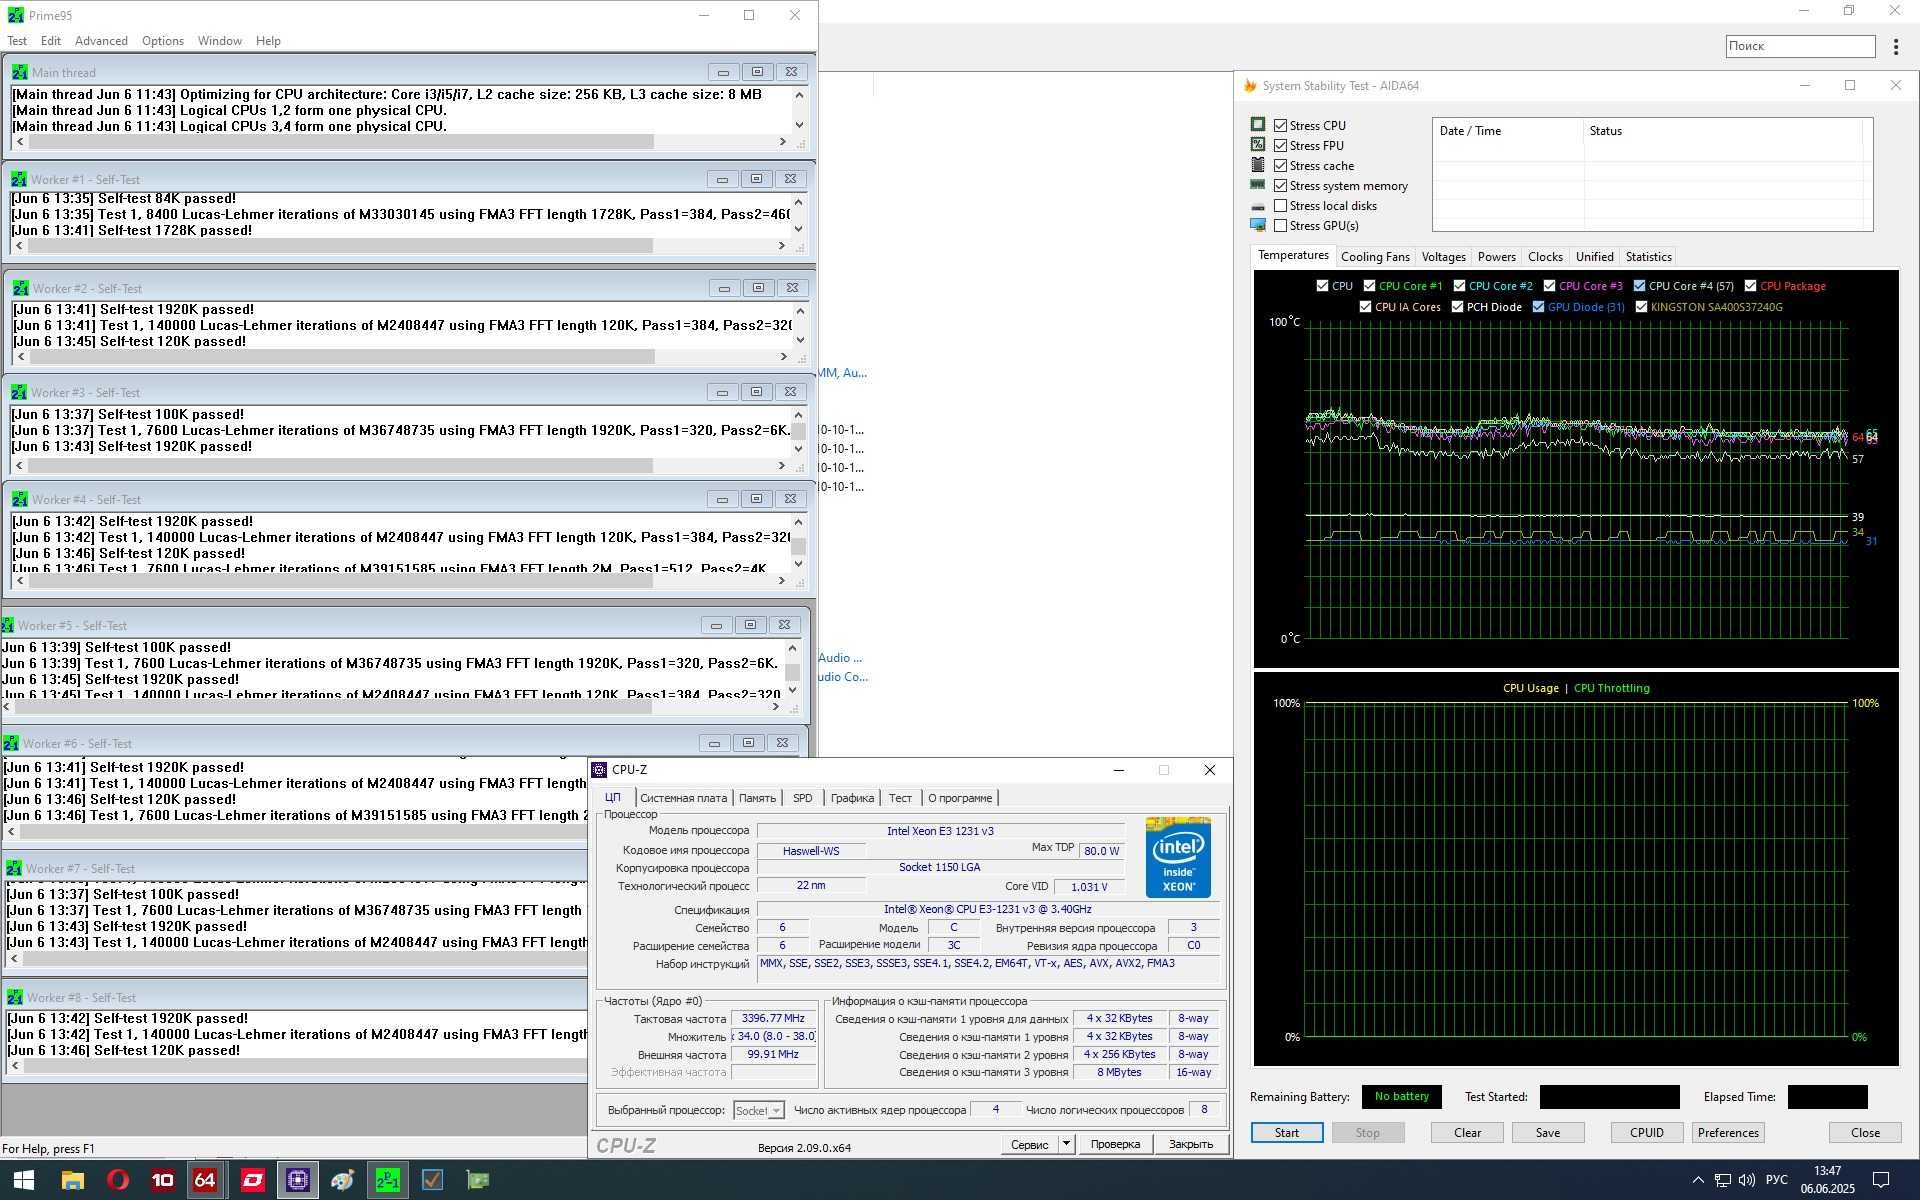Open the notification center icon
This screenshot has width=1920, height=1200.
[x=1880, y=1180]
